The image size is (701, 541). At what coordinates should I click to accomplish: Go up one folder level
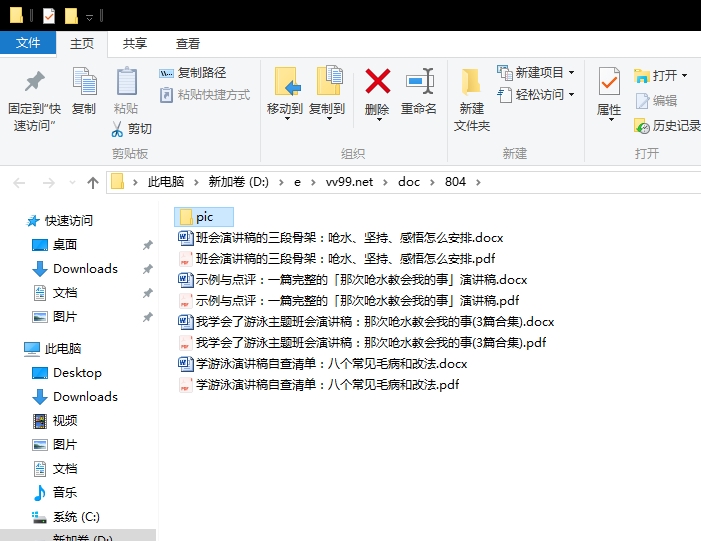tap(93, 182)
